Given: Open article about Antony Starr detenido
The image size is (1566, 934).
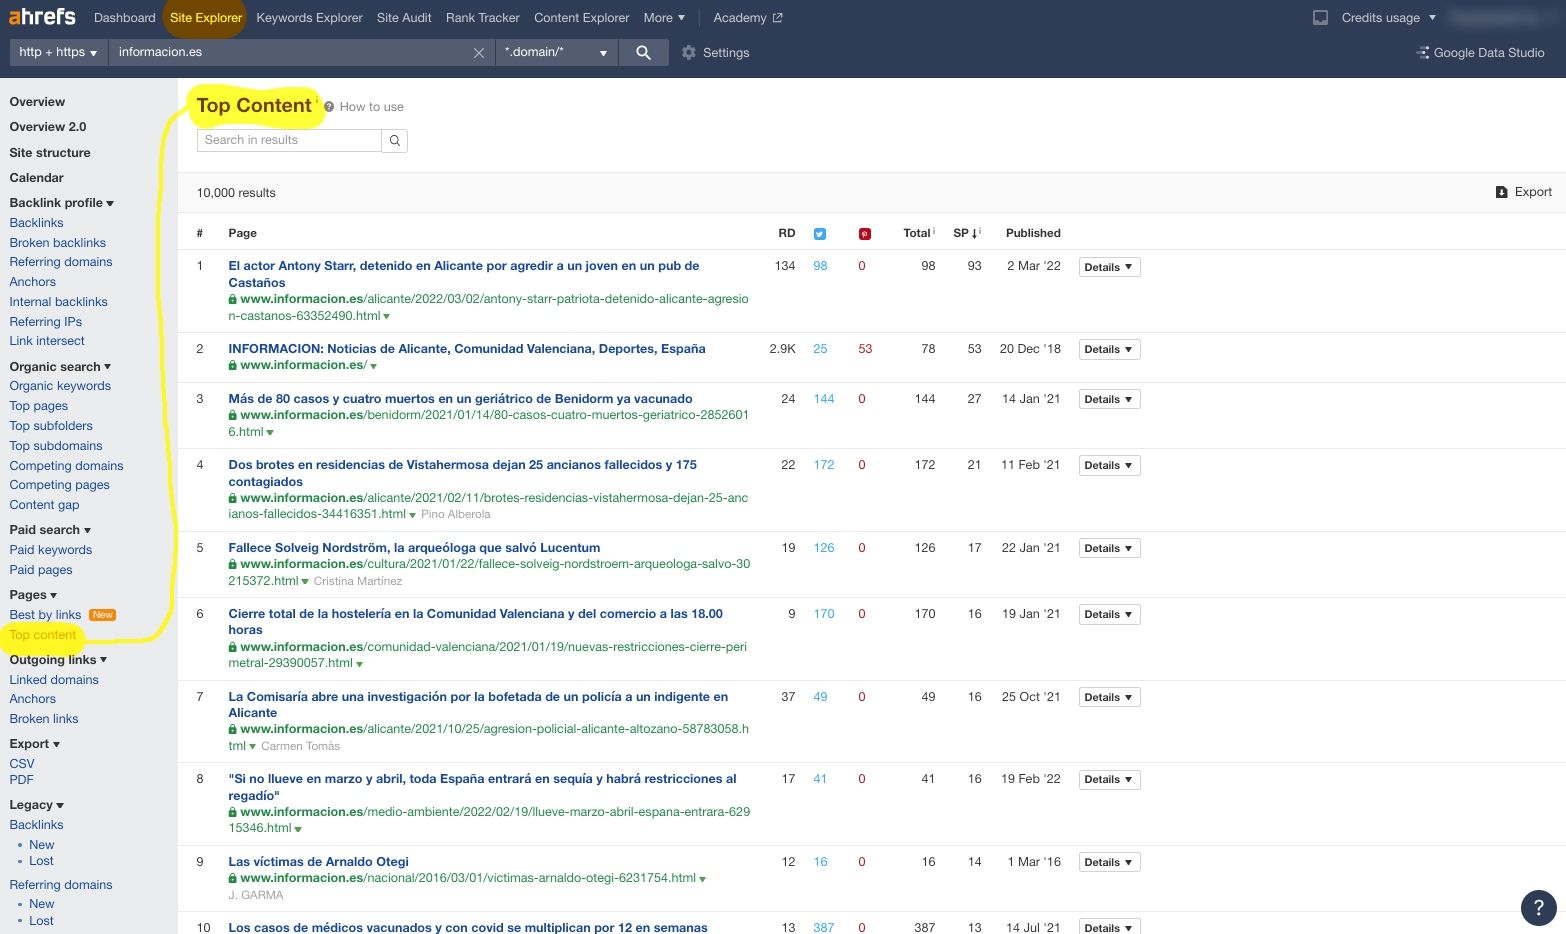Looking at the screenshot, I should point(464,274).
